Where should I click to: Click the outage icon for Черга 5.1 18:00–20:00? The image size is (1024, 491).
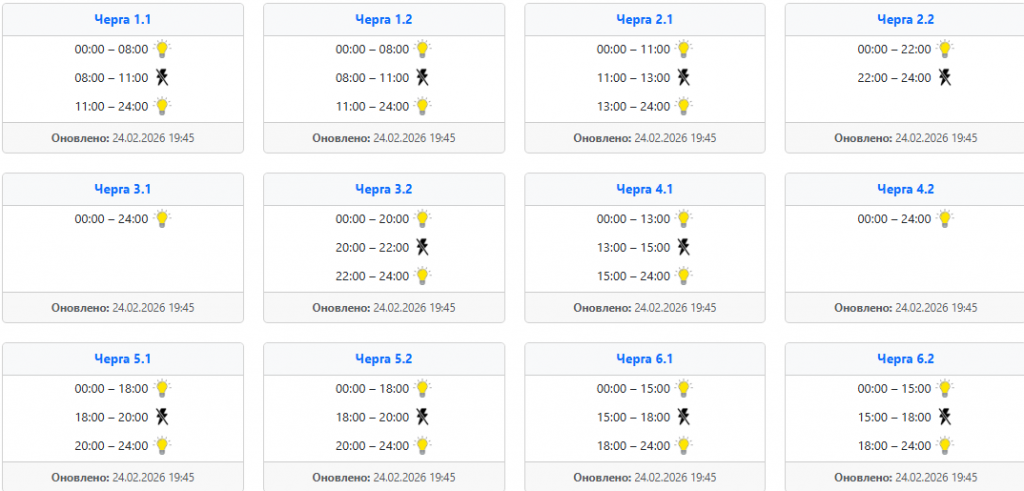point(162,417)
